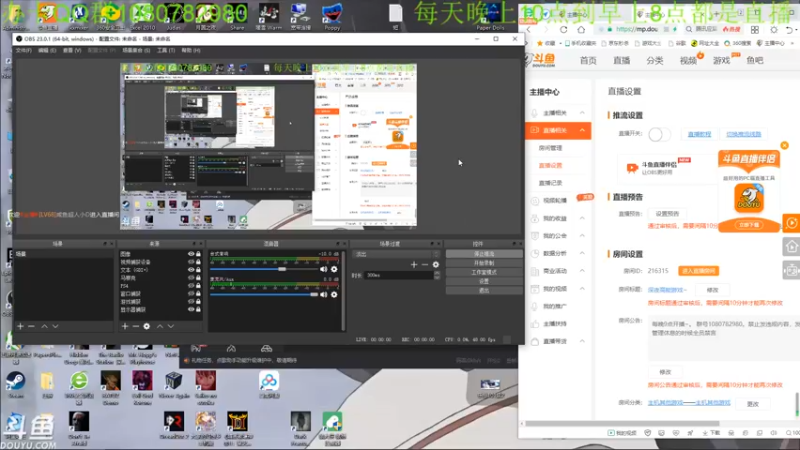Click floating home icon on browser right edge
The width and height of the screenshot is (800, 450).
pyautogui.click(x=791, y=247)
